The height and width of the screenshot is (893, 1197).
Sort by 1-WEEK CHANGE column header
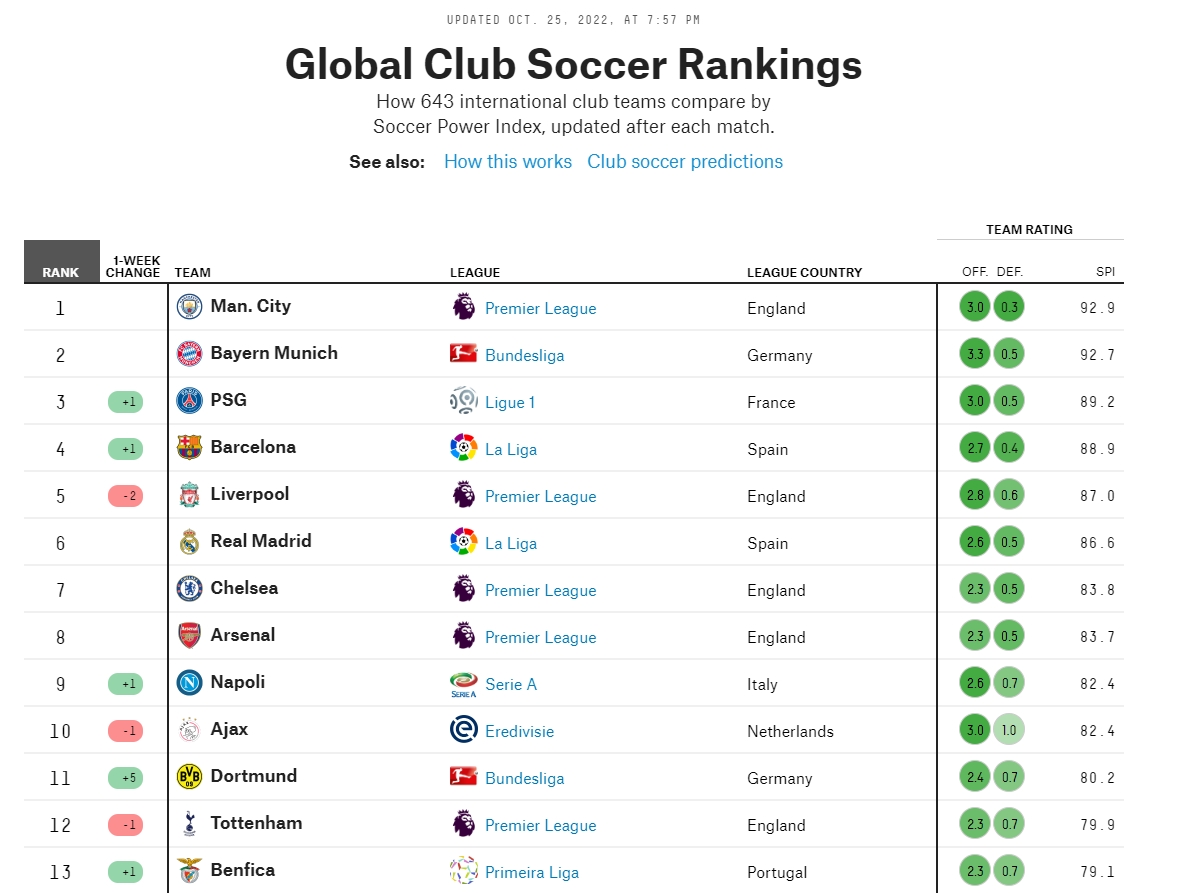coord(133,266)
